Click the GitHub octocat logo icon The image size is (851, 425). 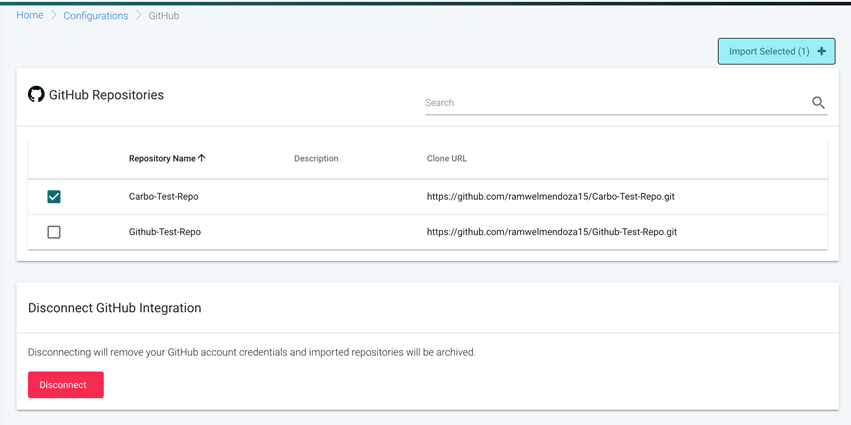pyautogui.click(x=36, y=94)
